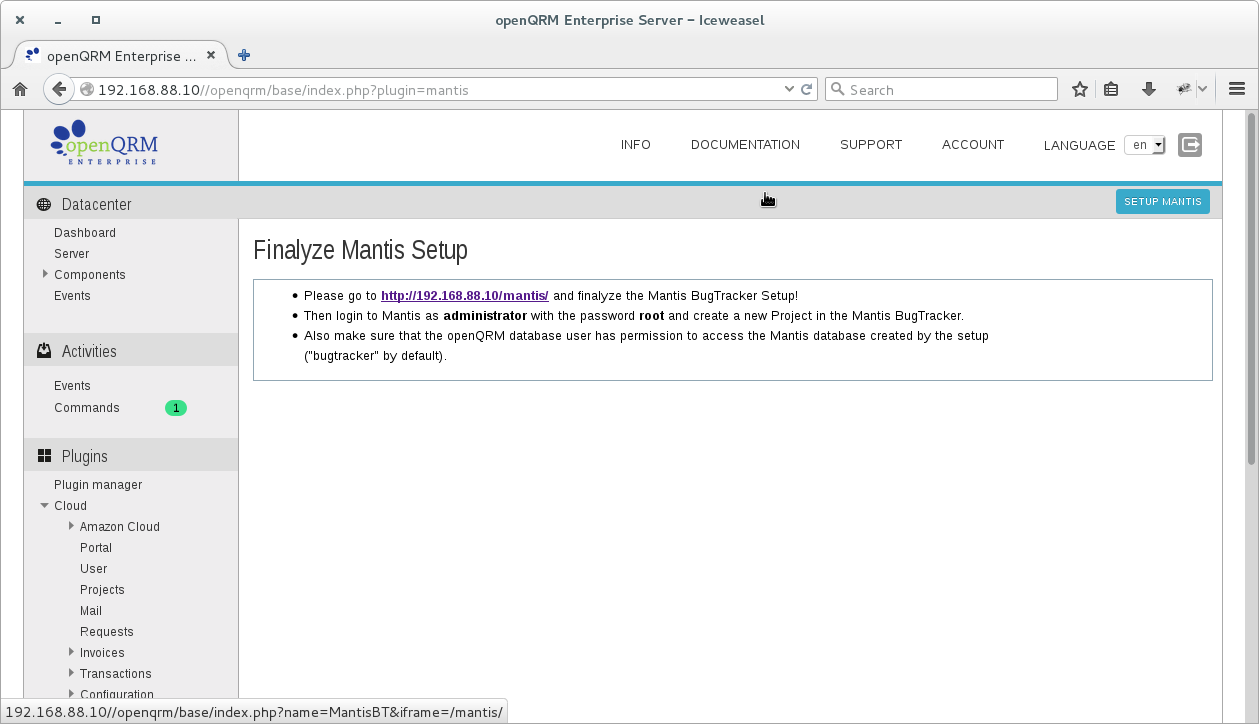Open the bookmarks list icon
The height and width of the screenshot is (724, 1259).
click(x=1111, y=89)
